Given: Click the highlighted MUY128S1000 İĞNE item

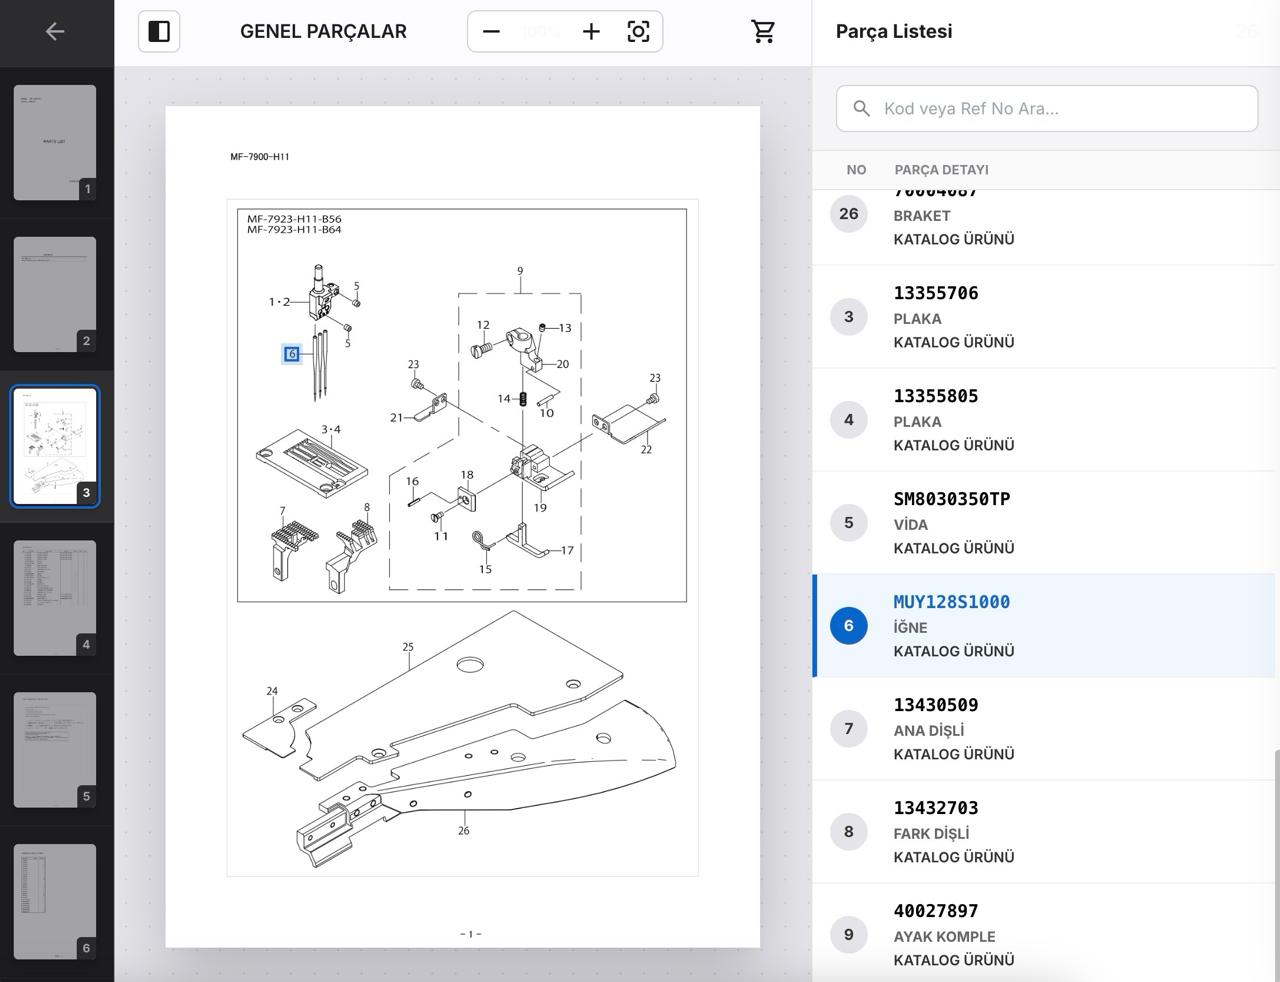Looking at the screenshot, I should 1043,626.
